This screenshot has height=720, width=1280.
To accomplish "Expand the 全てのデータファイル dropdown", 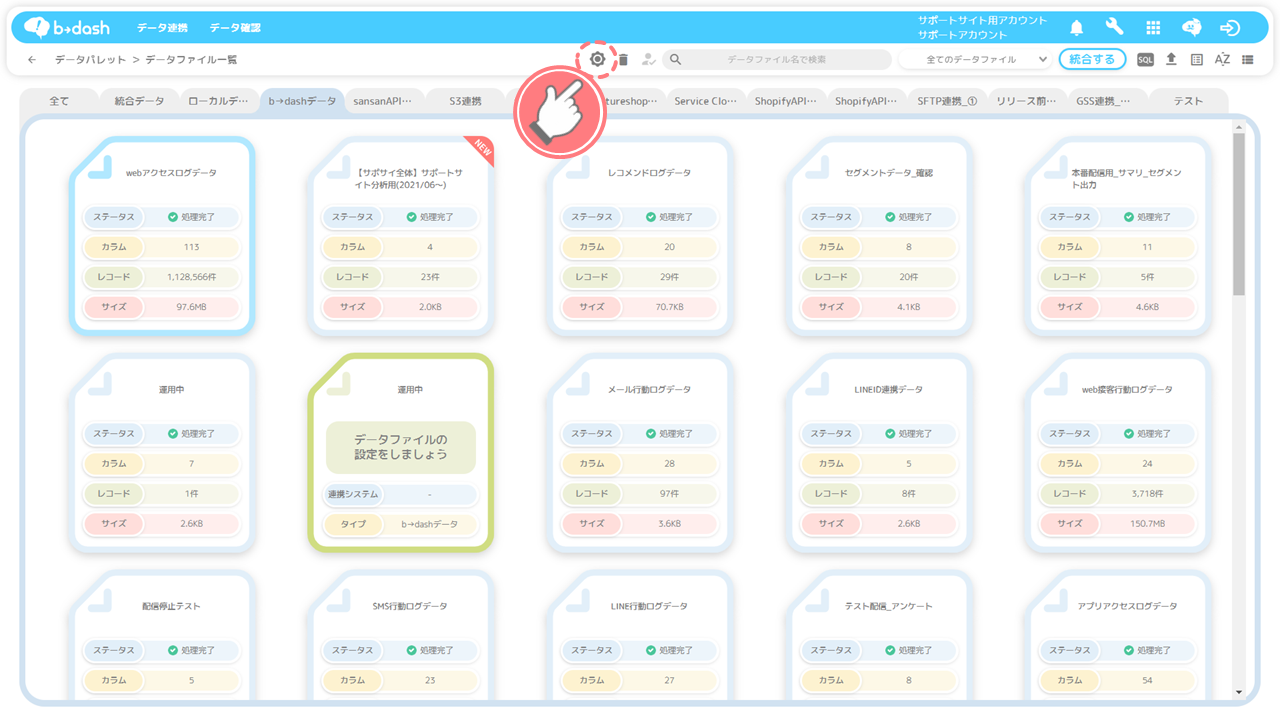I will pyautogui.click(x=975, y=60).
